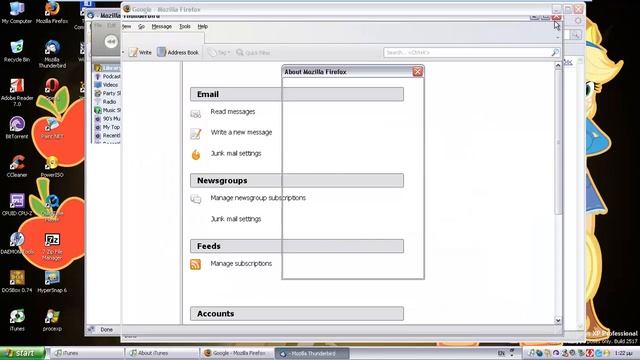This screenshot has width=640, height=360.
Task: Click the Windows Start button
Action: [22, 353]
